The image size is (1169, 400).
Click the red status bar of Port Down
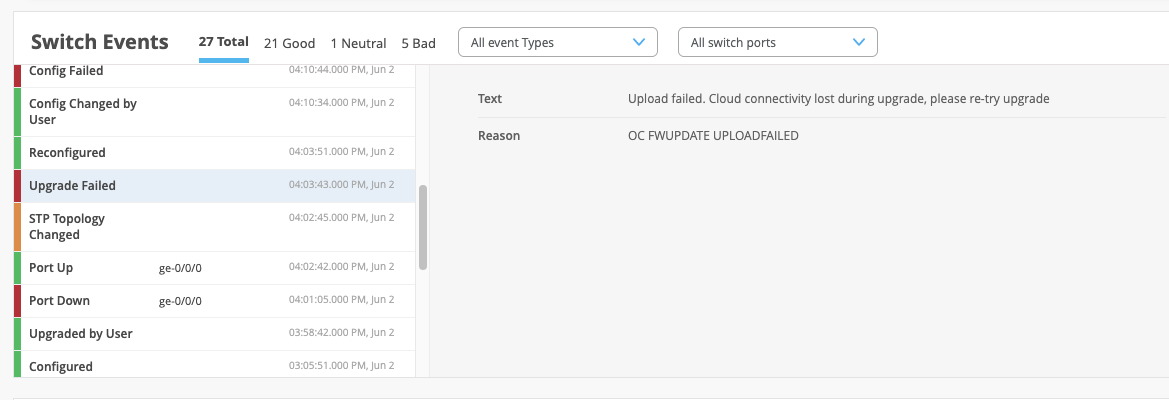17,301
